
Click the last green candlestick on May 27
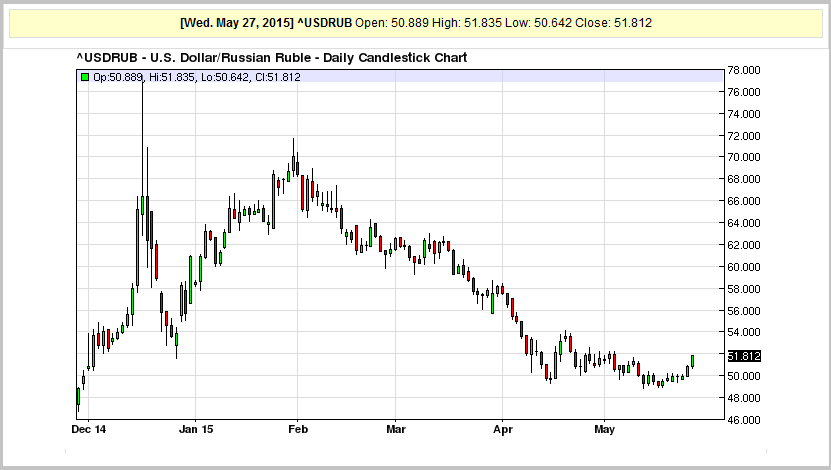693,361
